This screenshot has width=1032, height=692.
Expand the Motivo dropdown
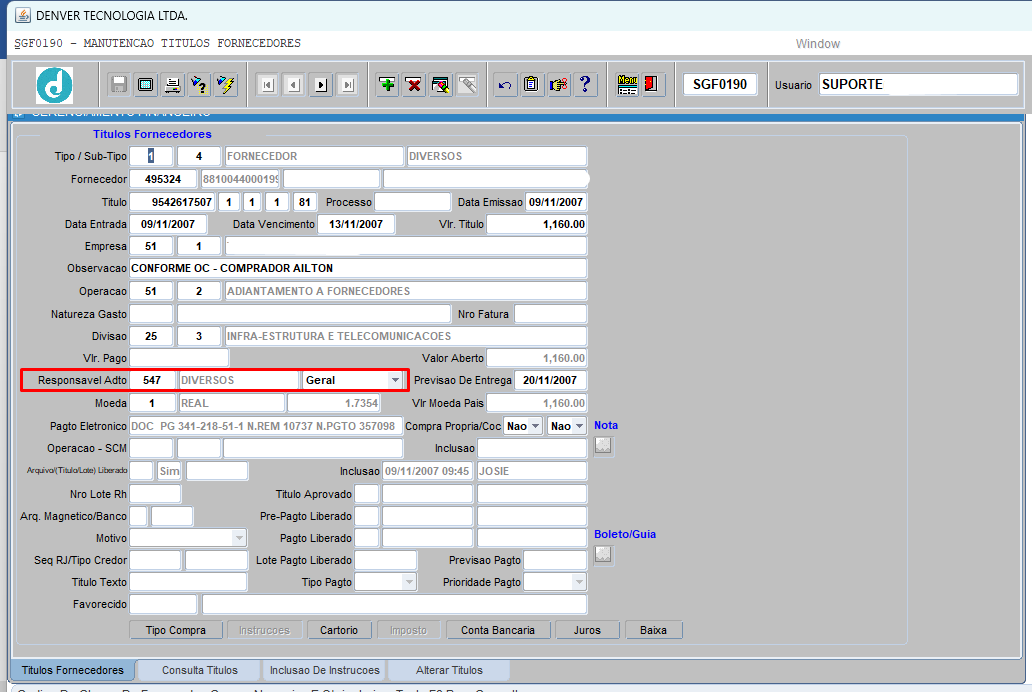pyautogui.click(x=238, y=538)
